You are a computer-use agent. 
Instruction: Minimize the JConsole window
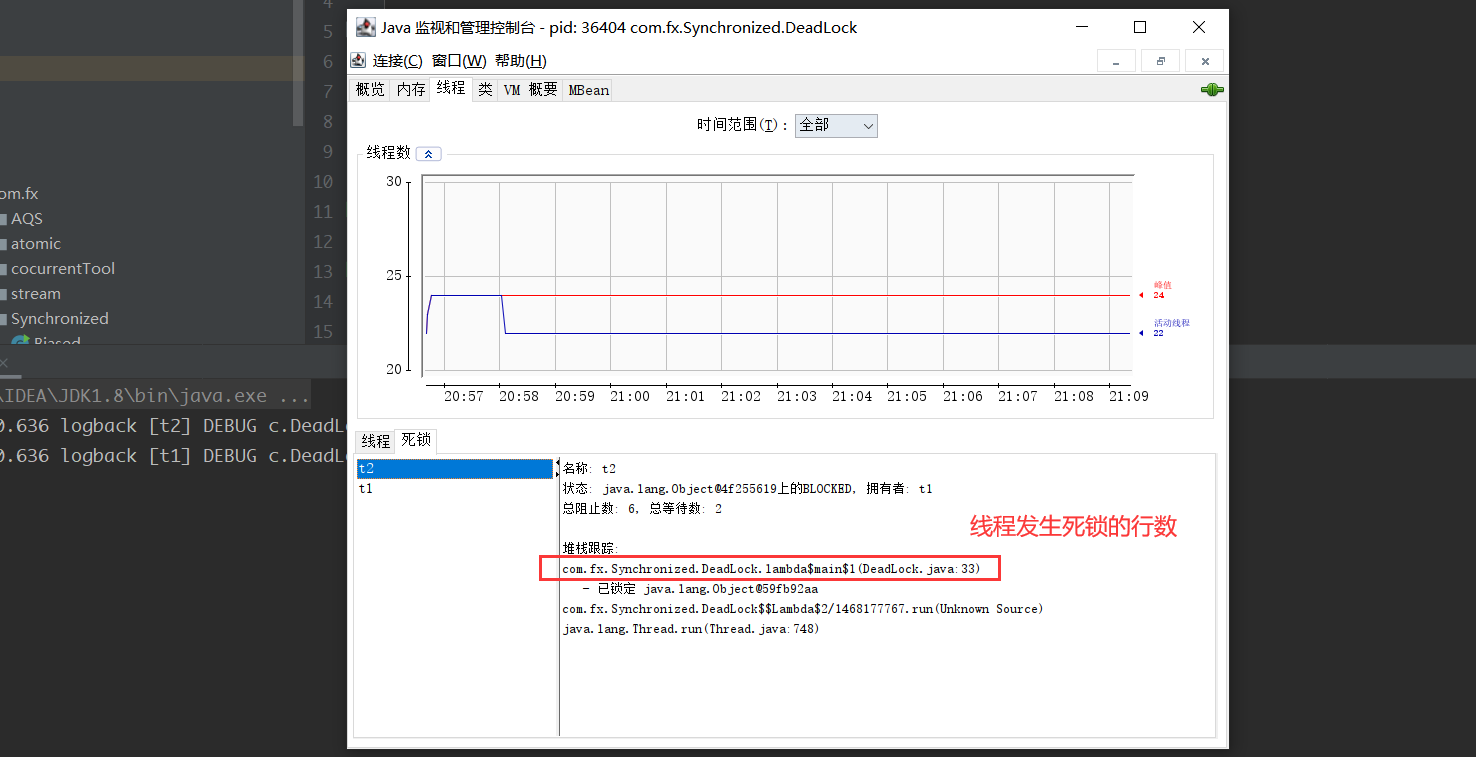(x=1082, y=28)
